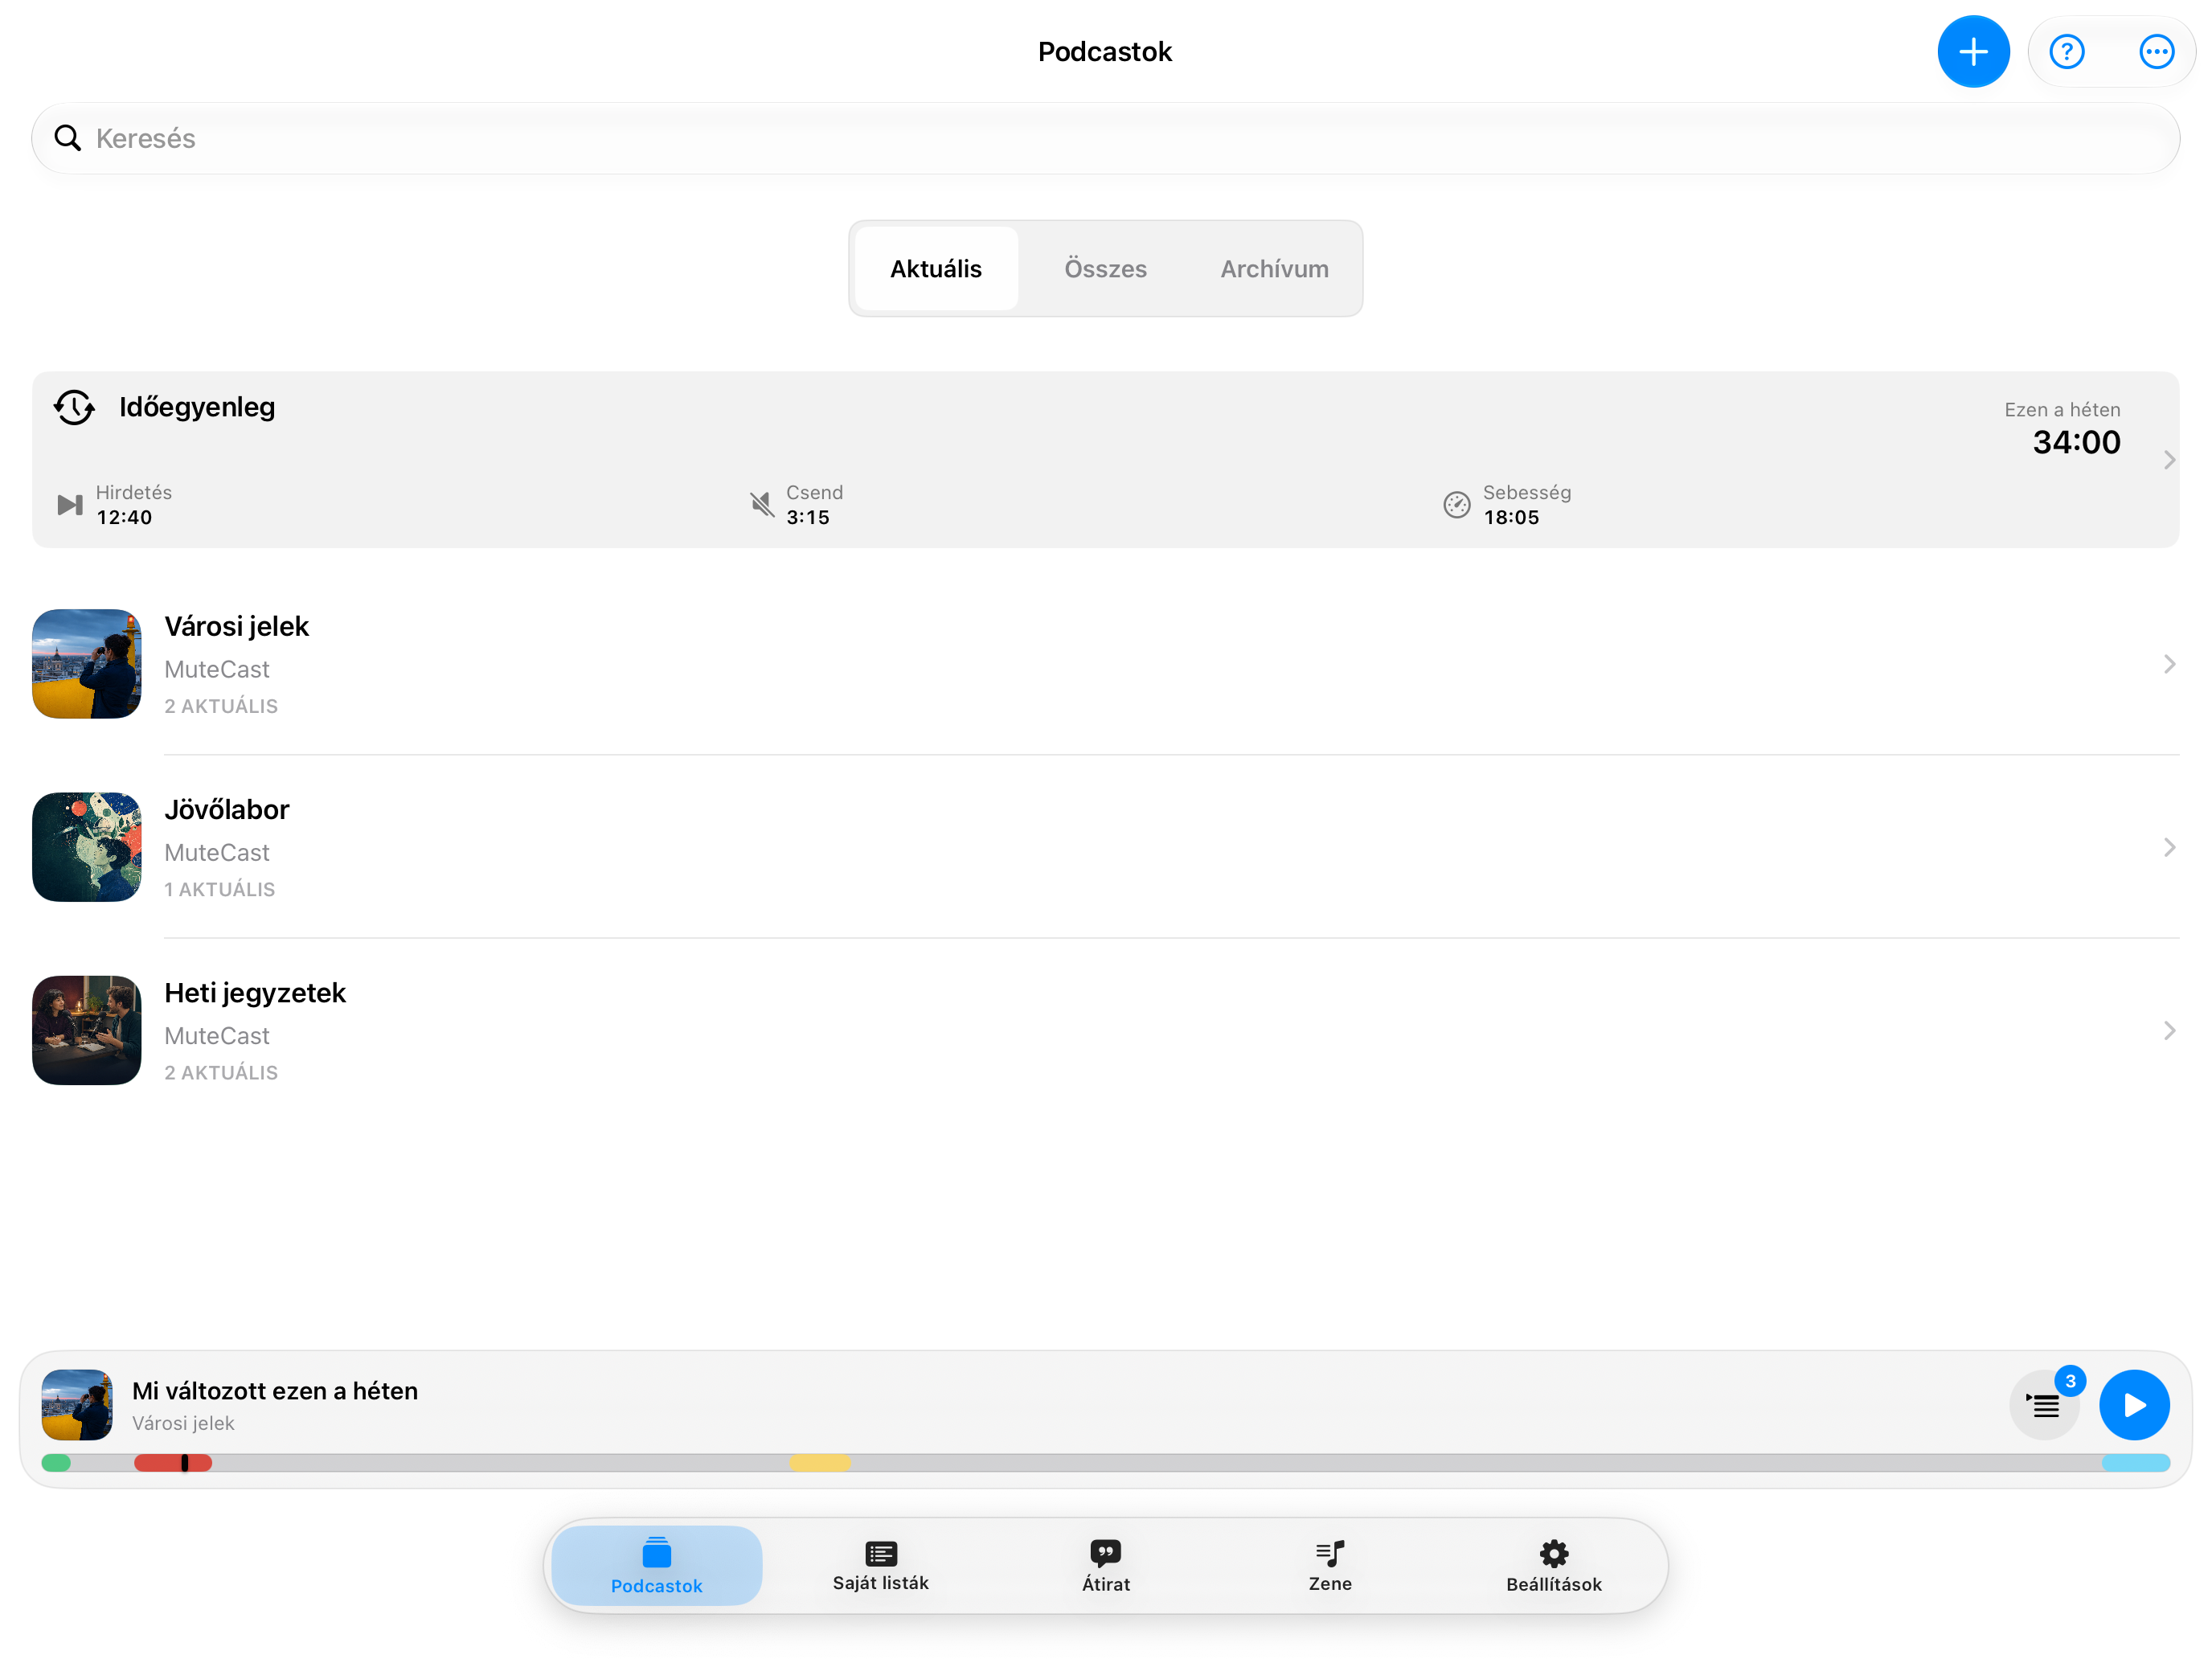Play the current episode
The width and height of the screenshot is (2212, 1659).
2134,1404
